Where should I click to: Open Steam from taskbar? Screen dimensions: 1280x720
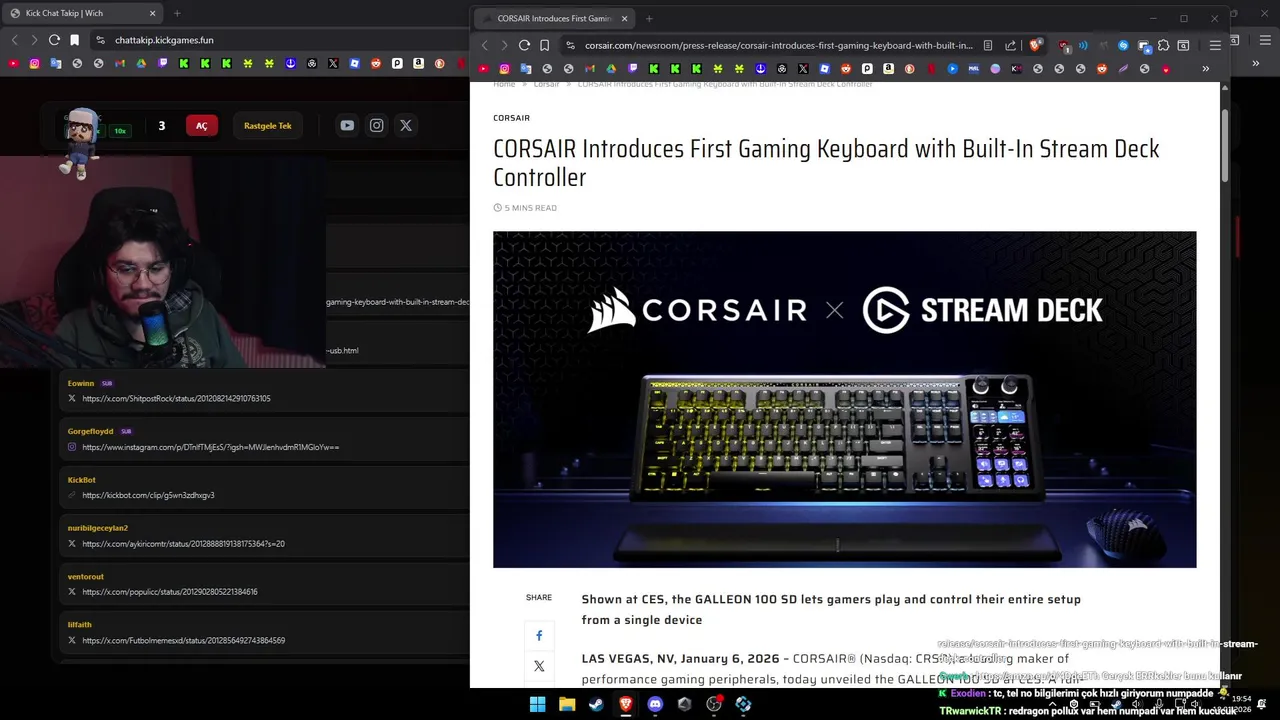coord(596,704)
